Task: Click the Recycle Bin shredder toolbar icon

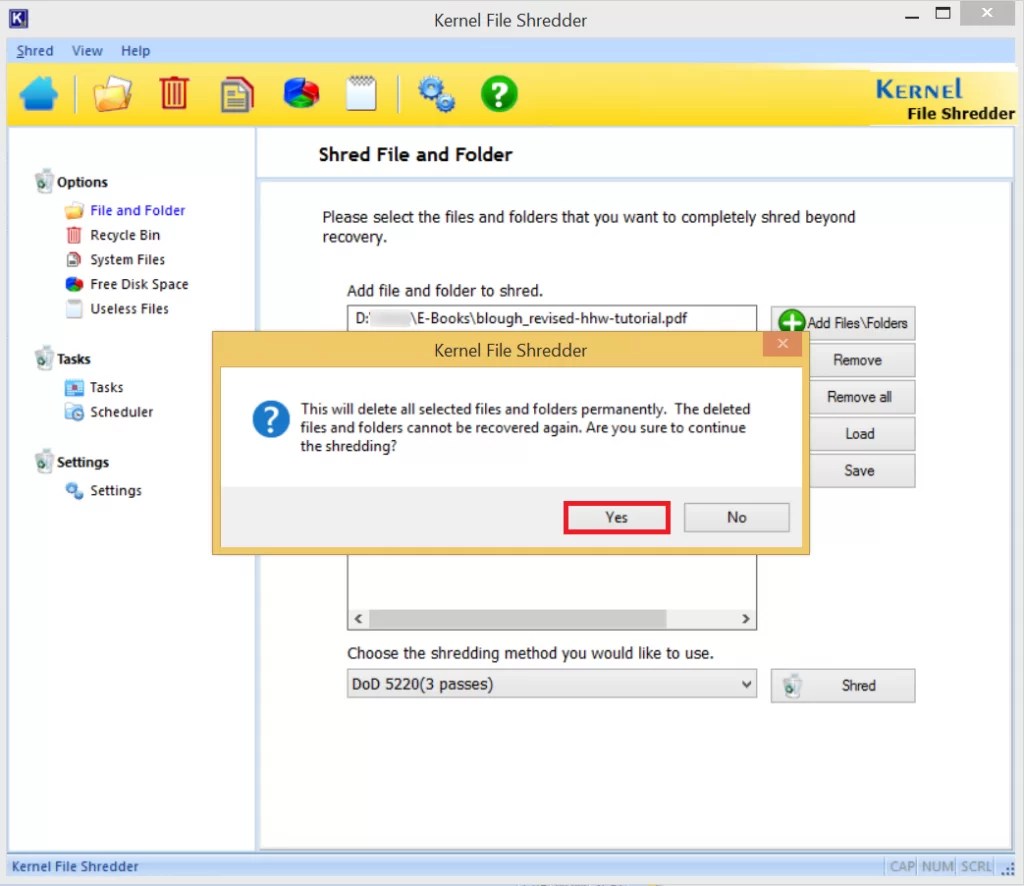Action: point(174,92)
